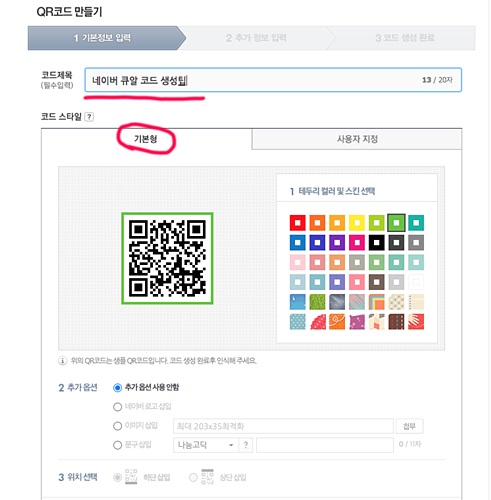The height and width of the screenshot is (500, 491).
Task: Choose the image insert radio option
Action: 117,426
